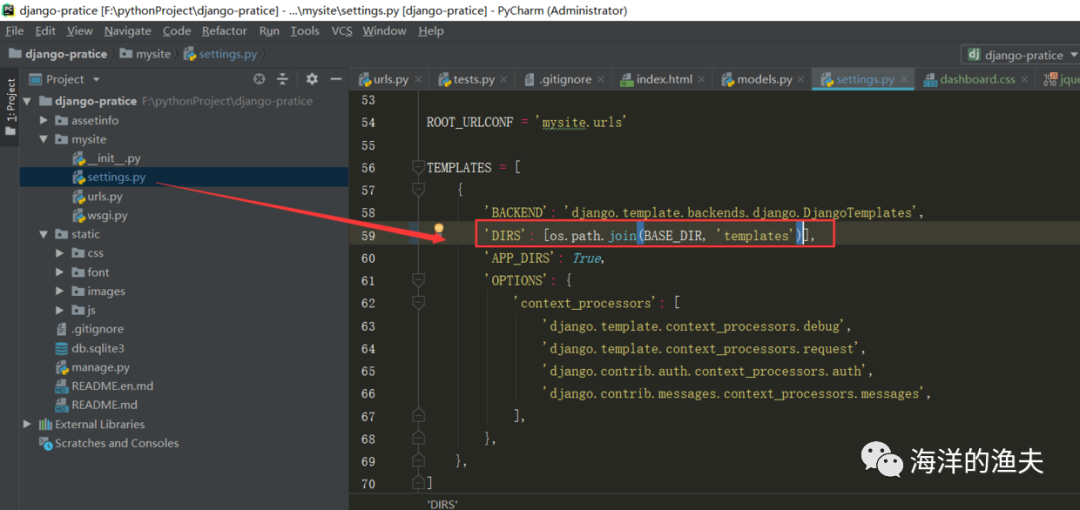Image resolution: width=1080 pixels, height=510 pixels.
Task: Select urls.py in project tree
Action: click(97, 196)
